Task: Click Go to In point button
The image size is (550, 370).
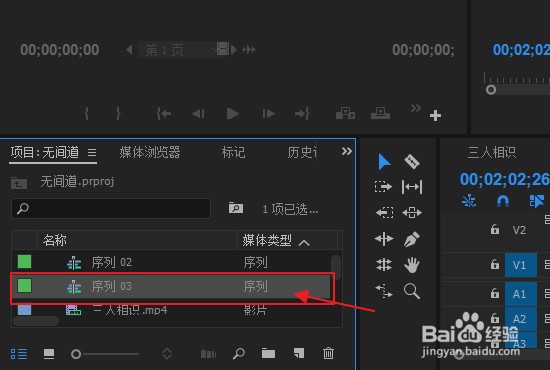Action: (x=163, y=114)
